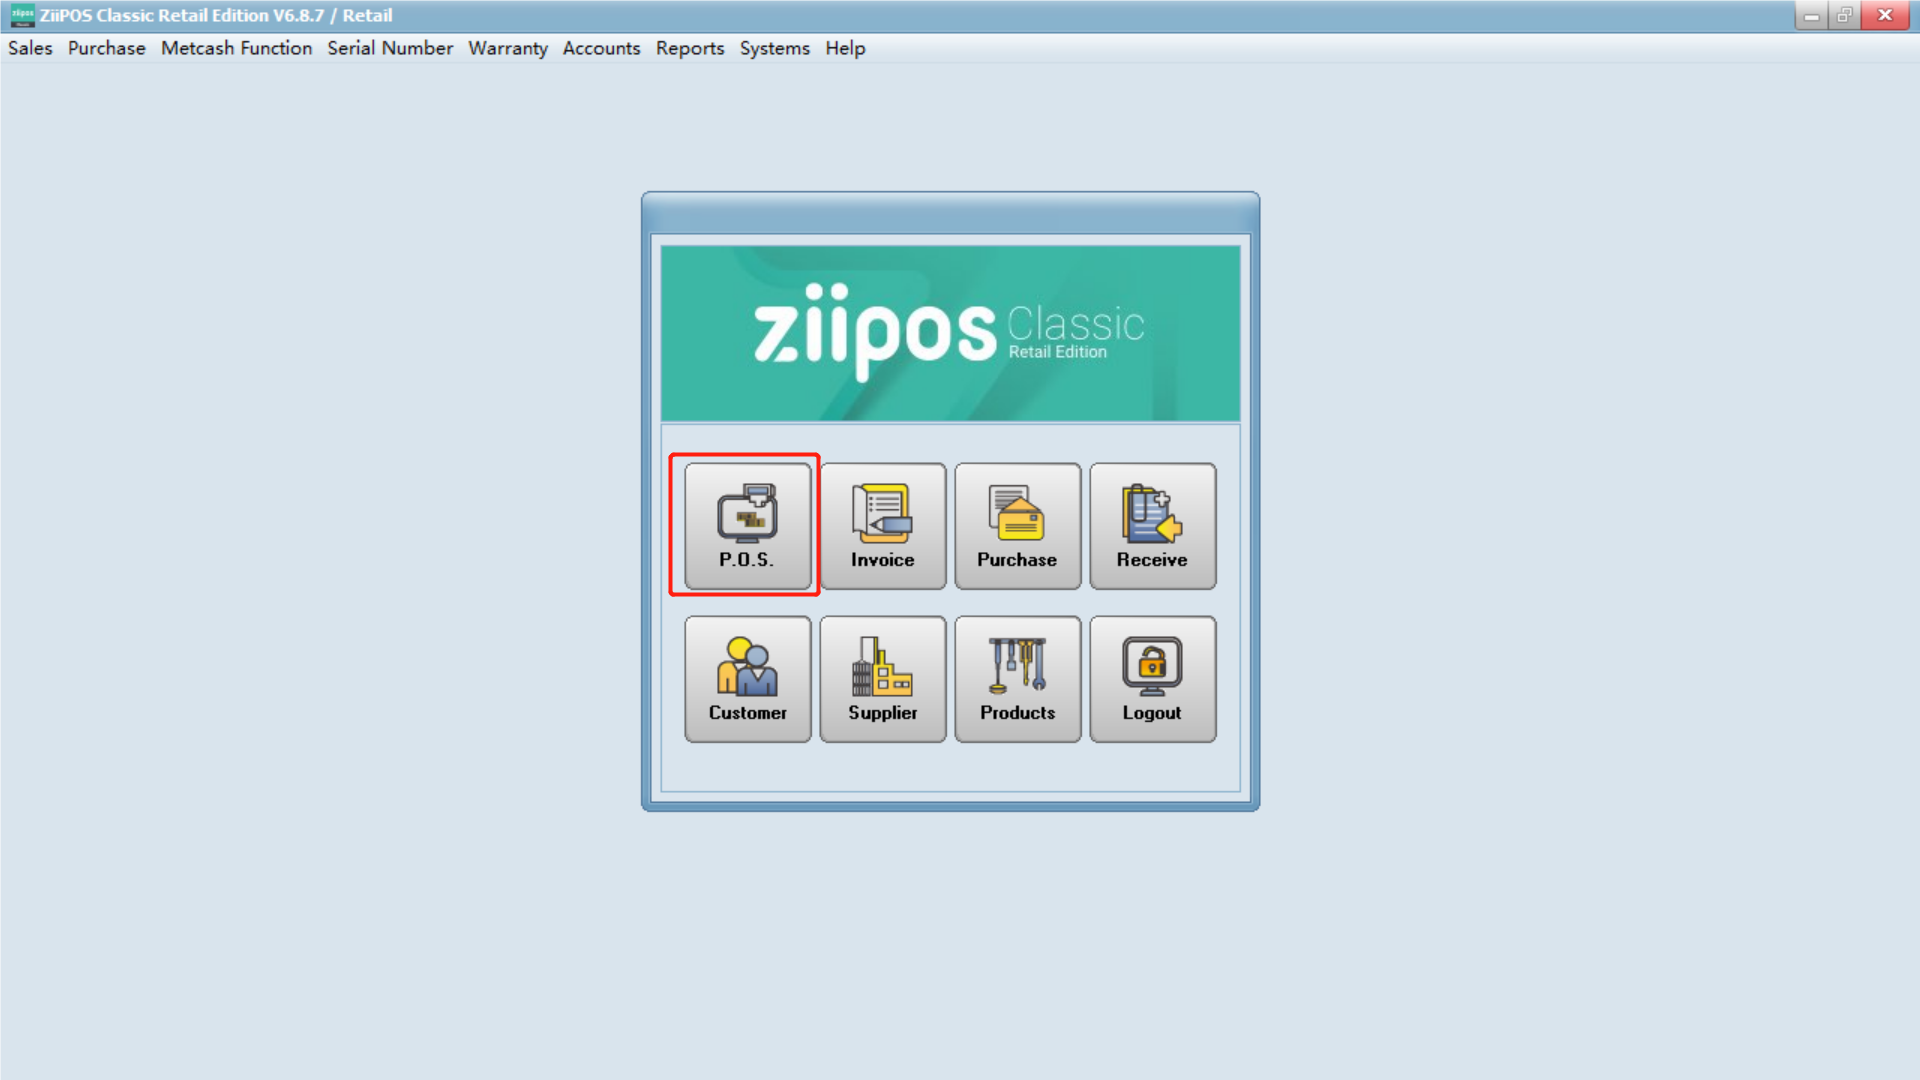Screen dimensions: 1920x1080
Task: Open the Systems menu
Action: click(774, 48)
